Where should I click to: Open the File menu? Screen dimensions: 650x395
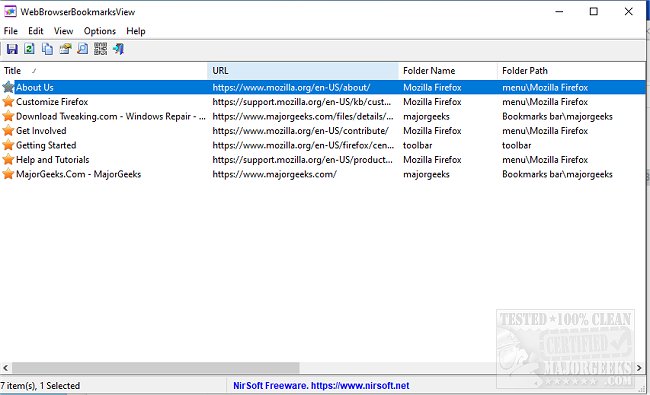click(11, 31)
